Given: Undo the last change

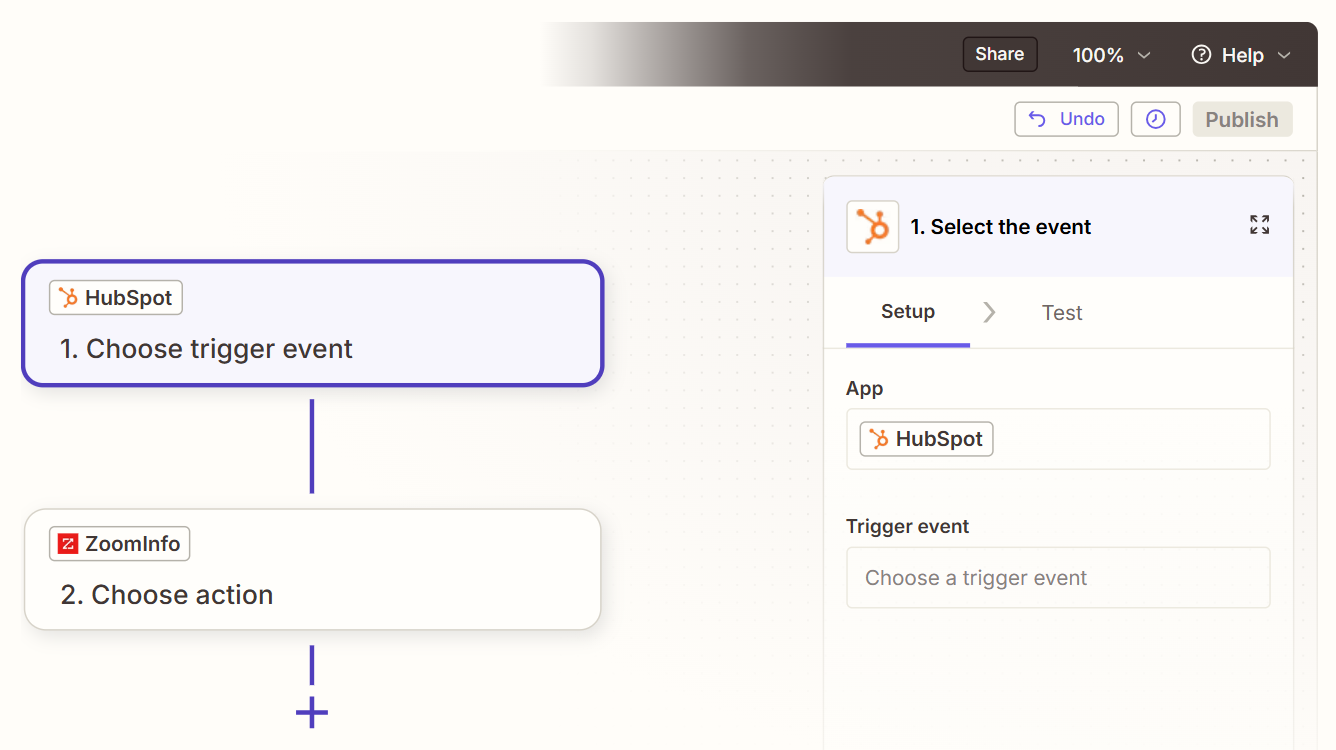Looking at the screenshot, I should 1066,119.
